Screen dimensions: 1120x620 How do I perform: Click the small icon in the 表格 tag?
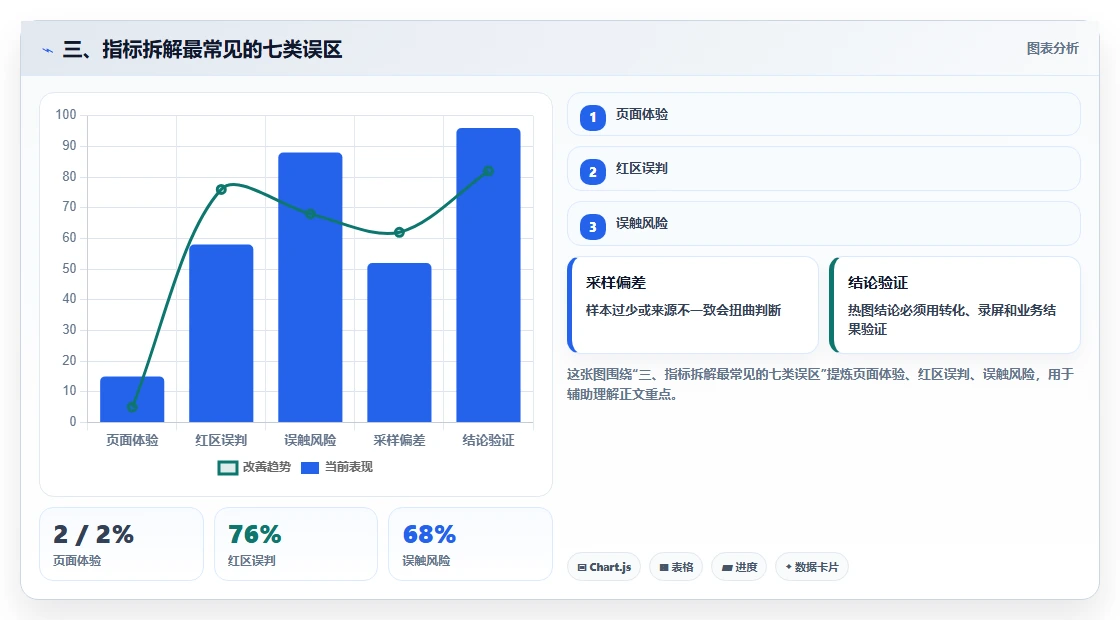[664, 567]
